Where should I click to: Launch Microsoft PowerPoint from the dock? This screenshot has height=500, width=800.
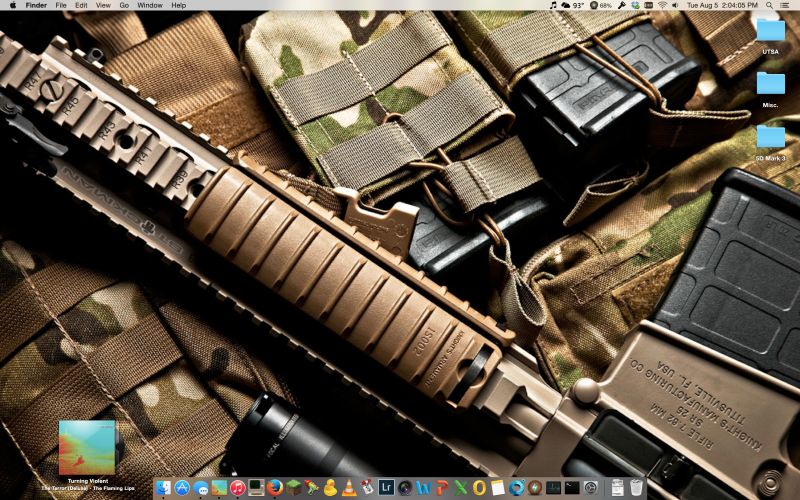(442, 488)
